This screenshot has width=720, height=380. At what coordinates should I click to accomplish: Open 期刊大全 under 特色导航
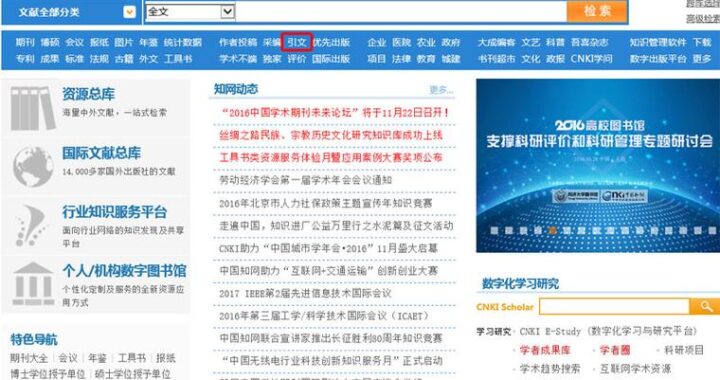(29, 358)
